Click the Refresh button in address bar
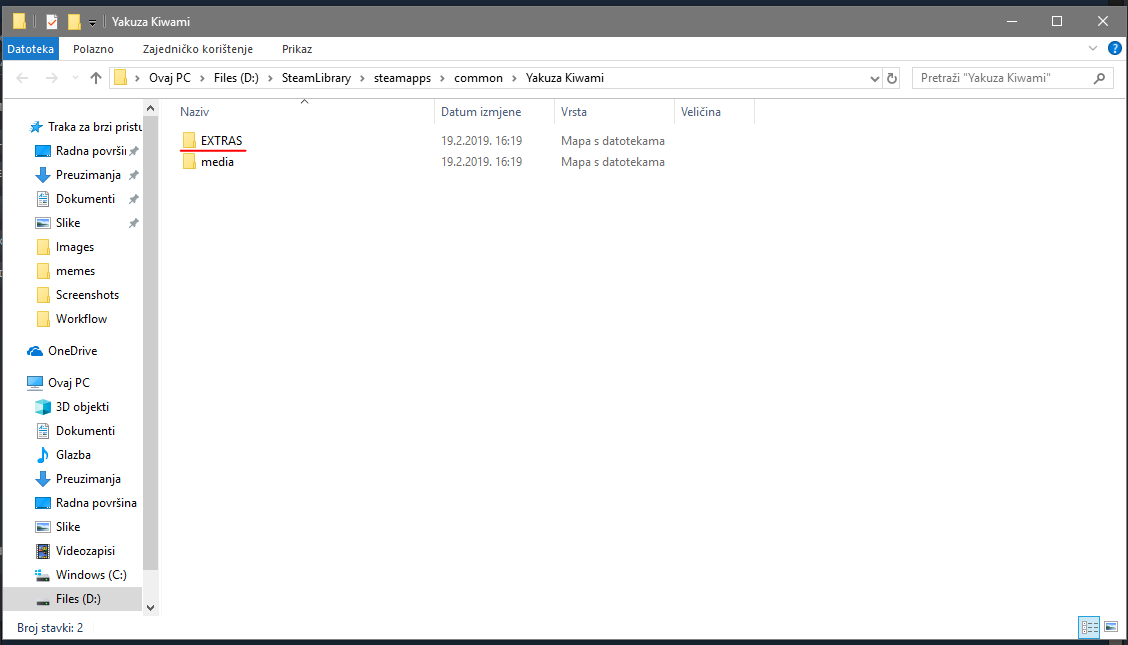The image size is (1128, 645). 892,78
